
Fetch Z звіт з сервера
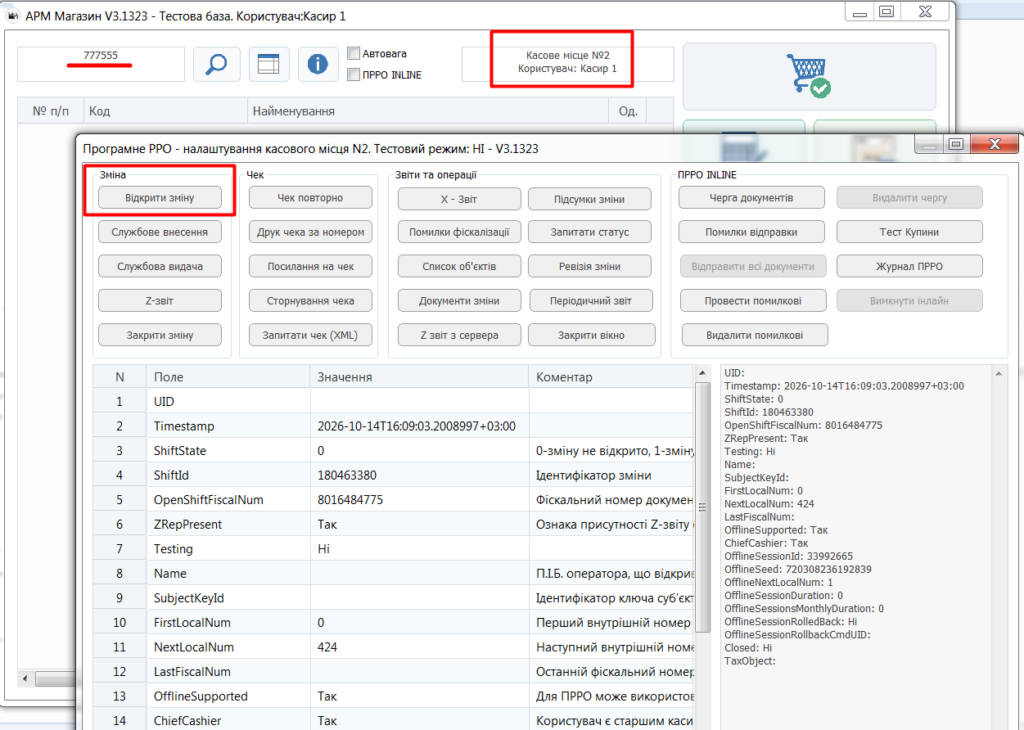[x=459, y=335]
